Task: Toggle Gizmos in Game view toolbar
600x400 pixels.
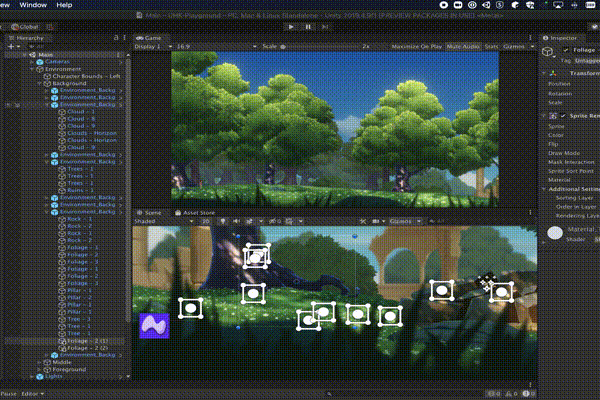Action: [x=514, y=46]
